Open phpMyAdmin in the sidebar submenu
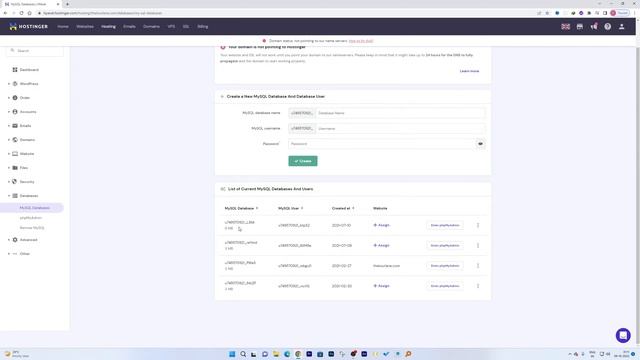 pos(31,218)
